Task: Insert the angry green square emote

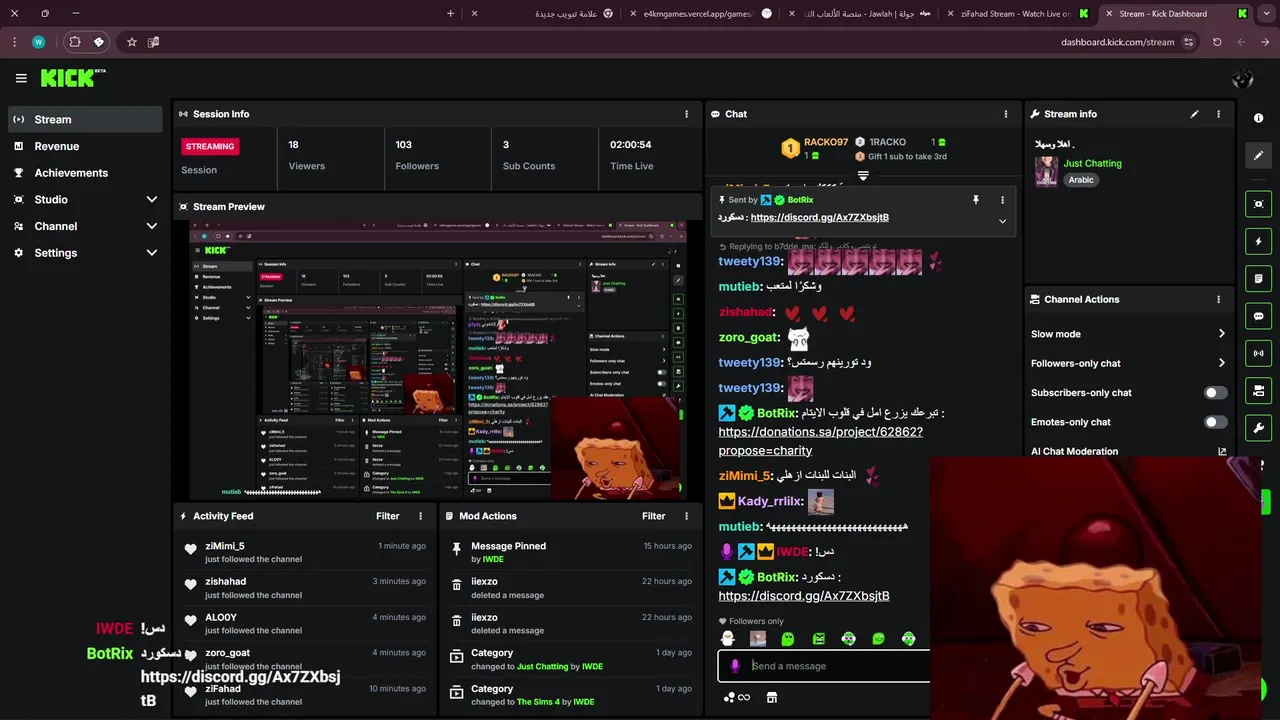Action: tap(818, 639)
